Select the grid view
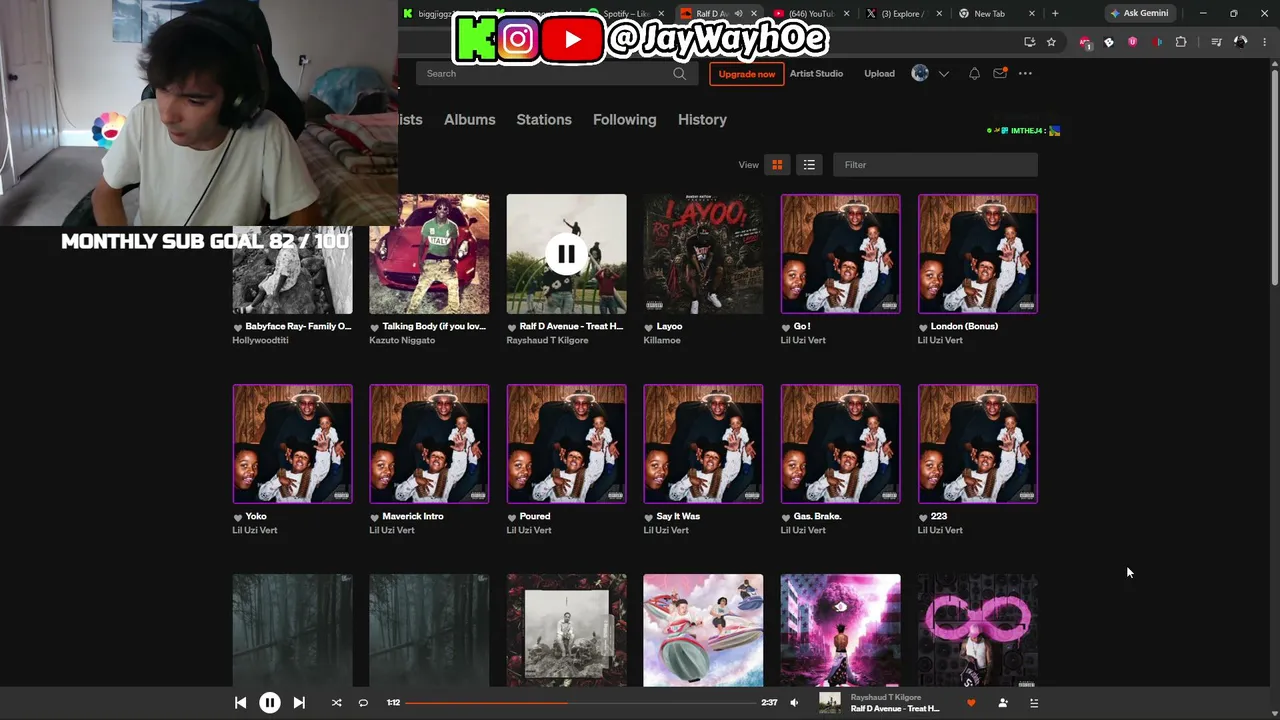 point(777,165)
